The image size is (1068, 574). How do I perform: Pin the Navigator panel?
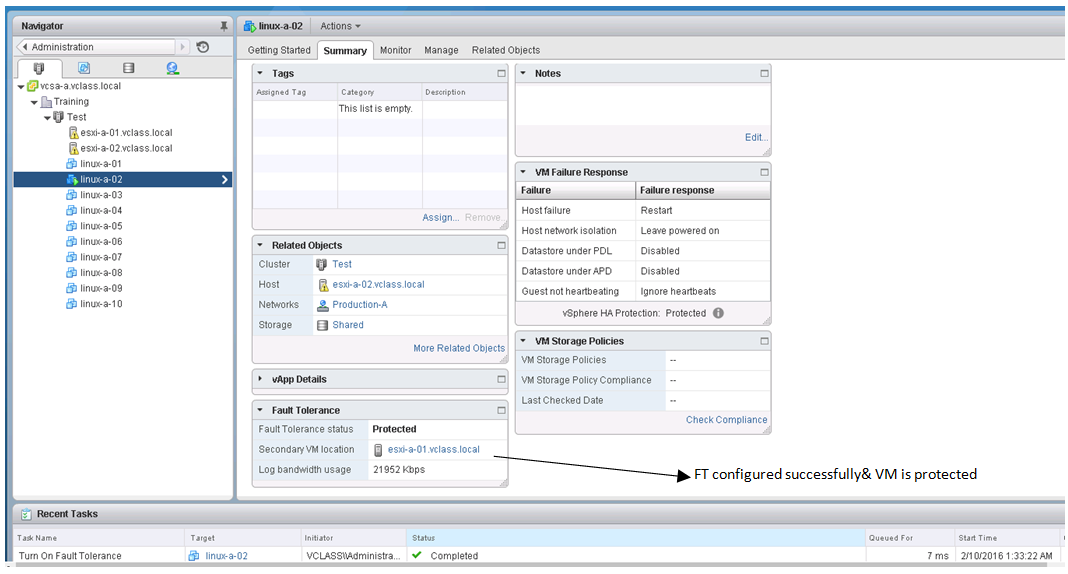223,26
